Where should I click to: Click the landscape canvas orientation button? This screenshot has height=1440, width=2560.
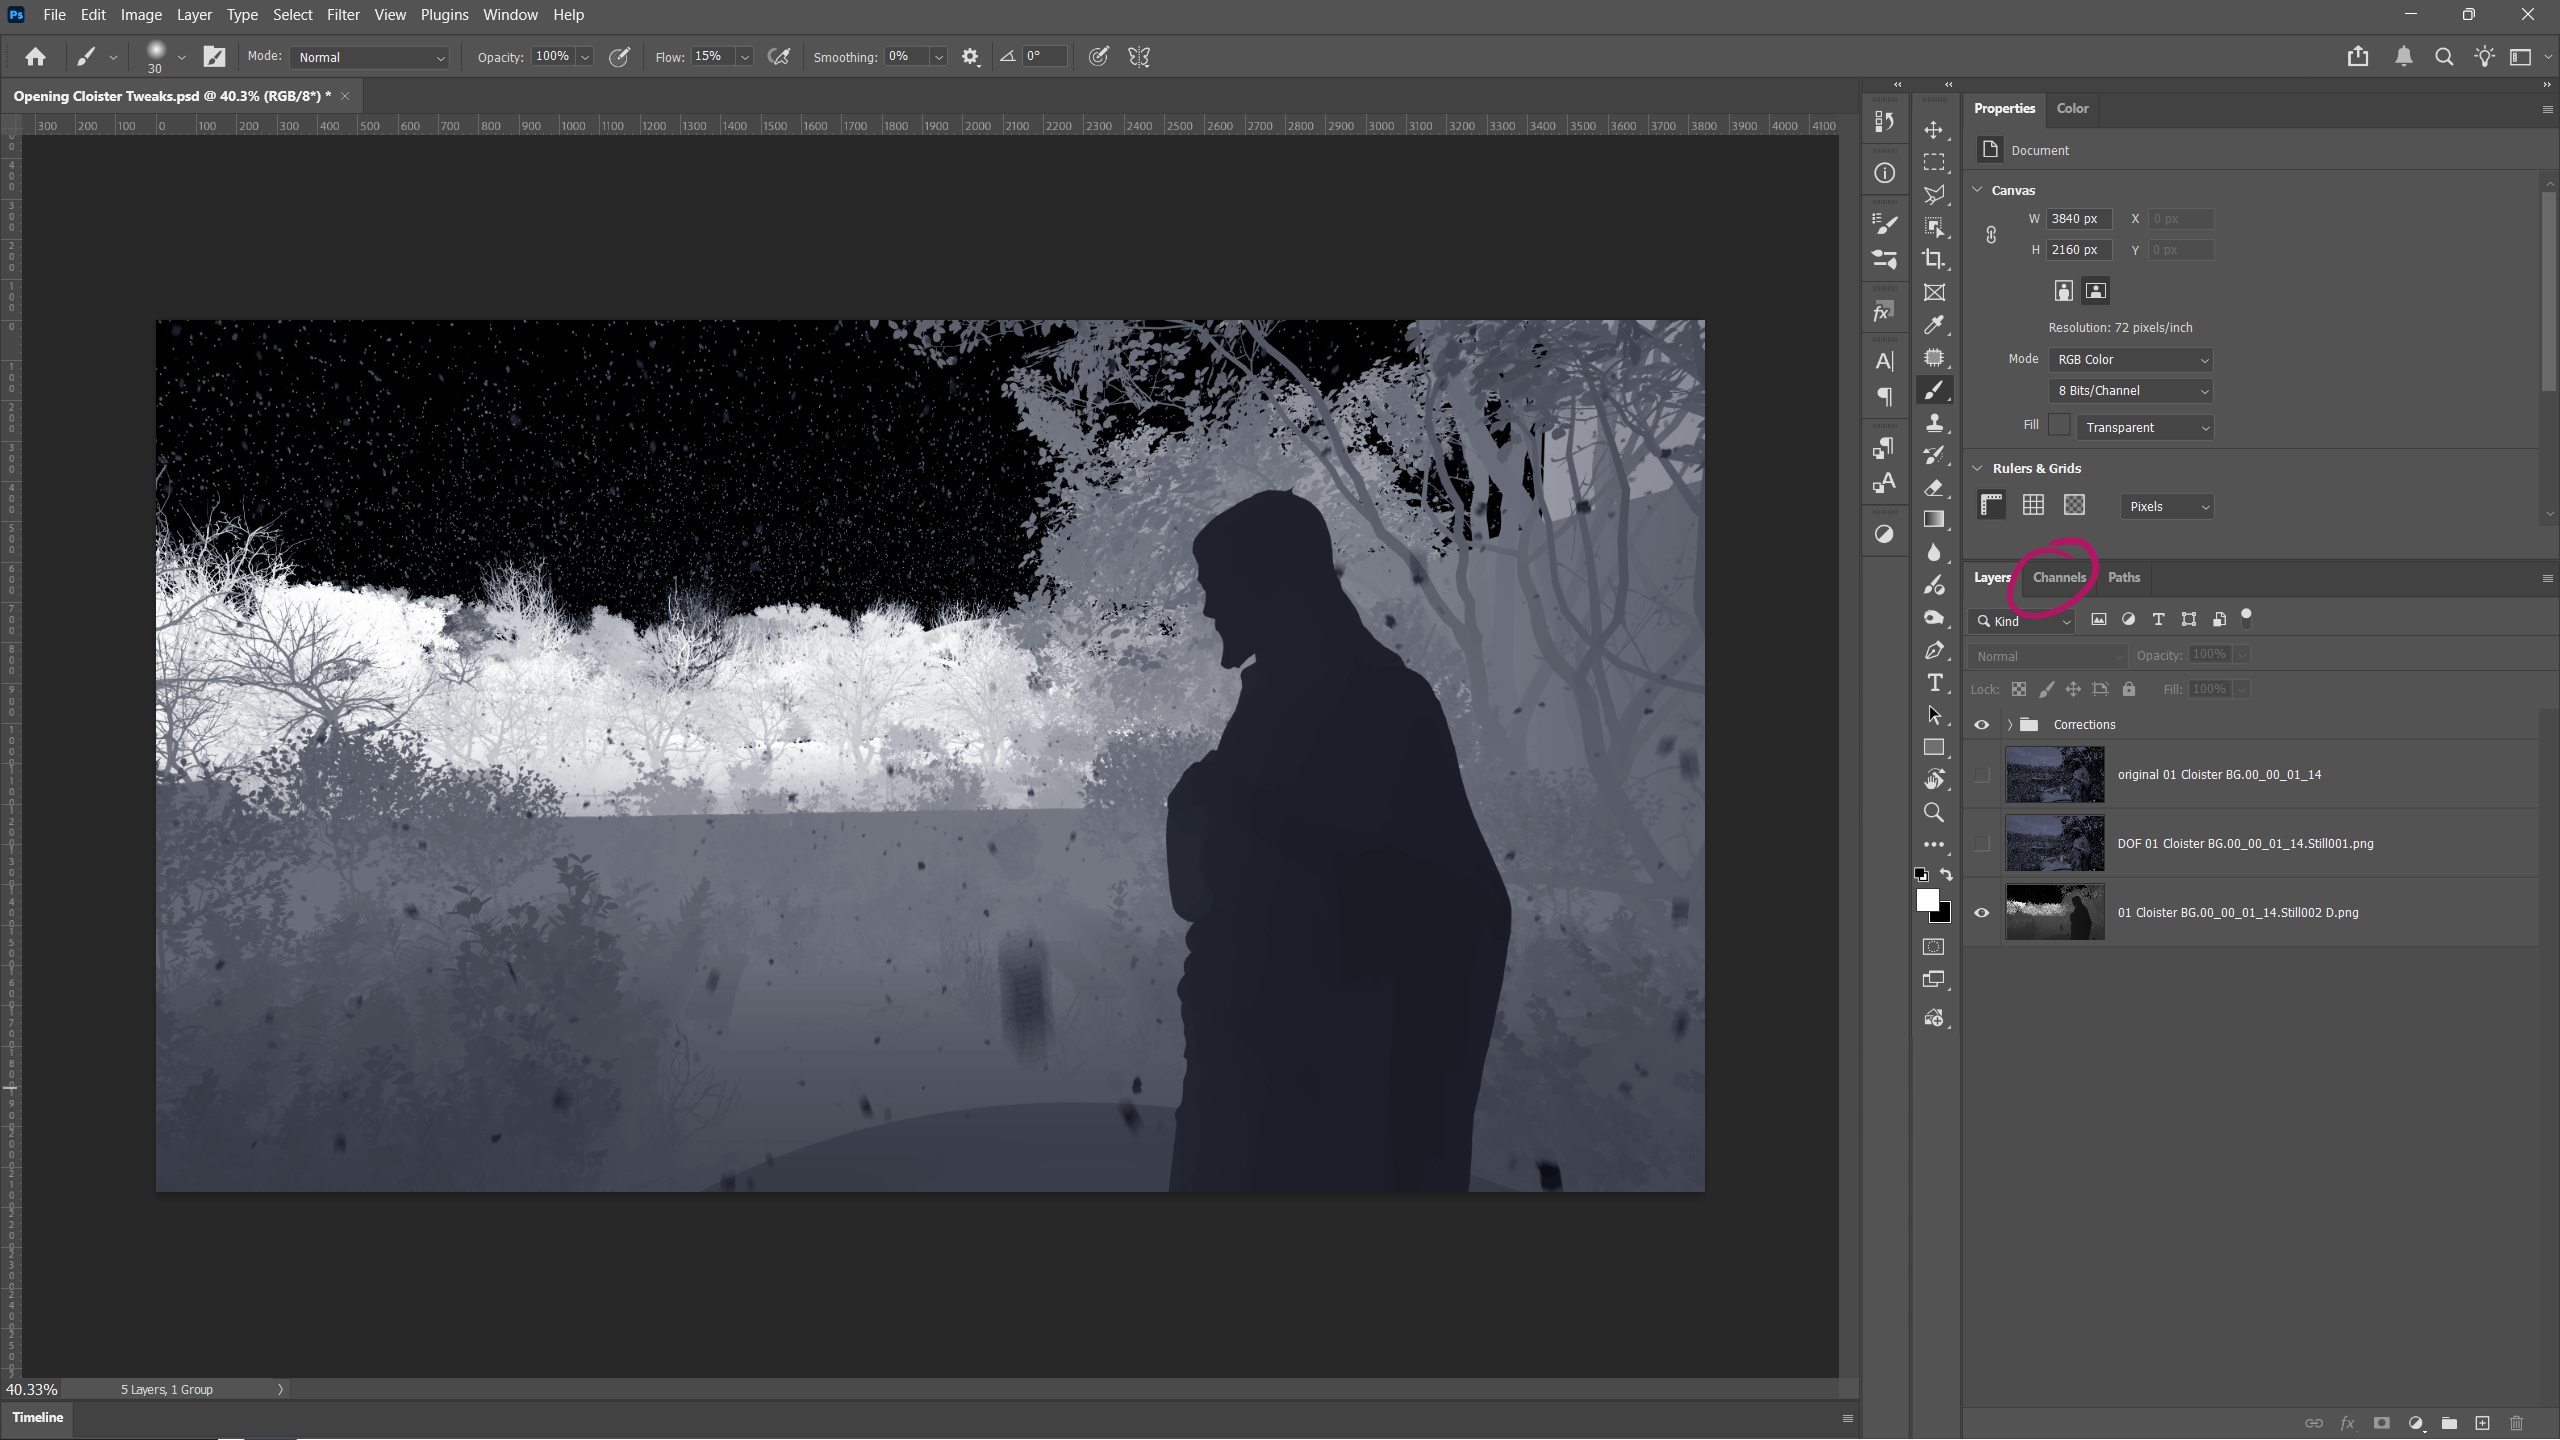[x=2096, y=291]
